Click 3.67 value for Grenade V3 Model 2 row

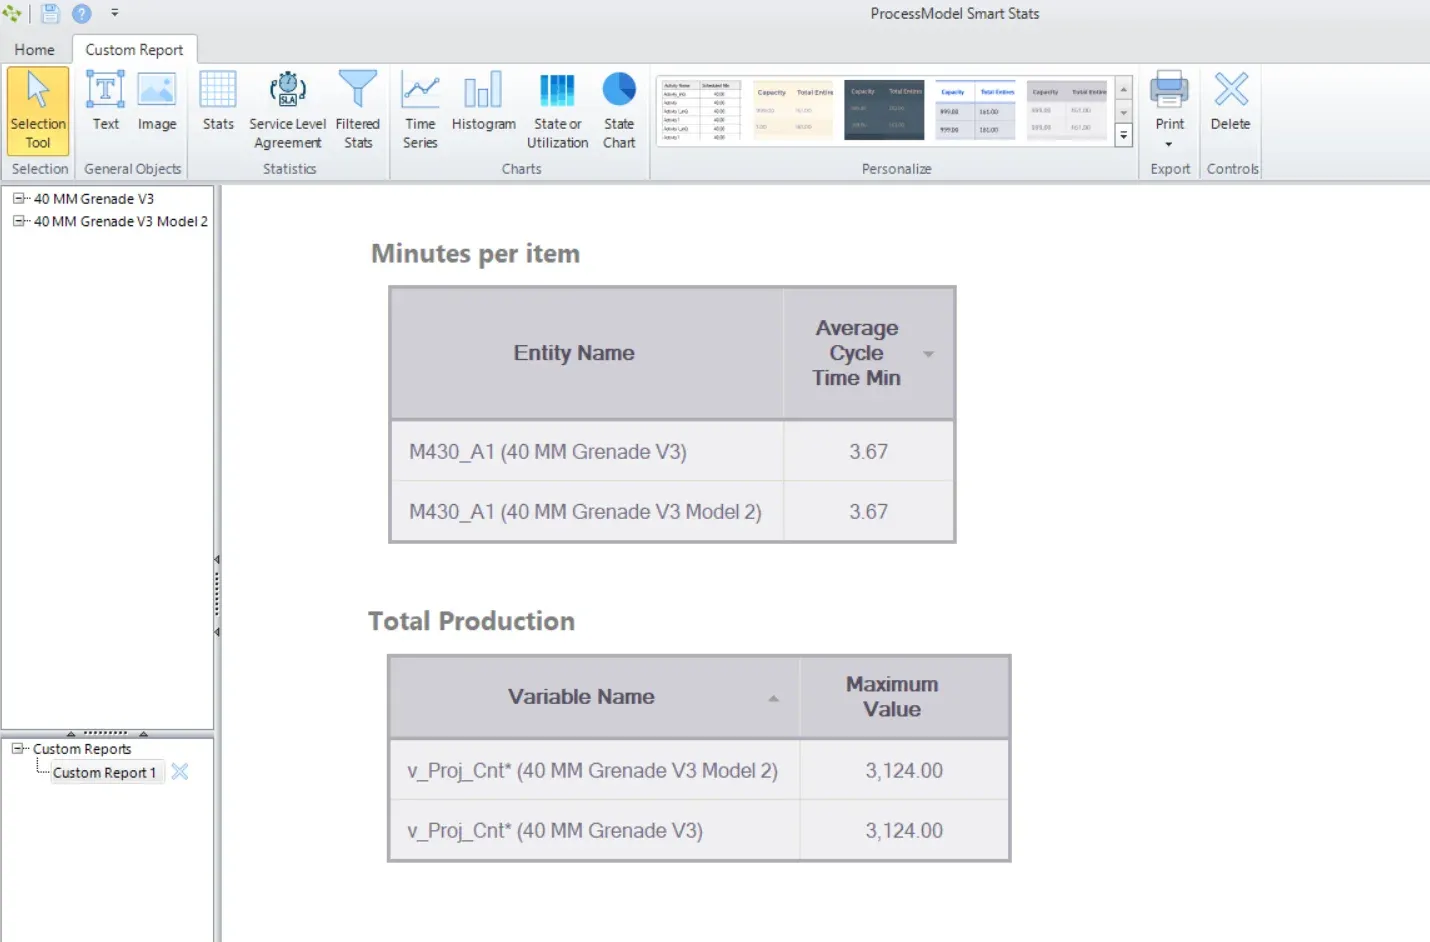(869, 511)
